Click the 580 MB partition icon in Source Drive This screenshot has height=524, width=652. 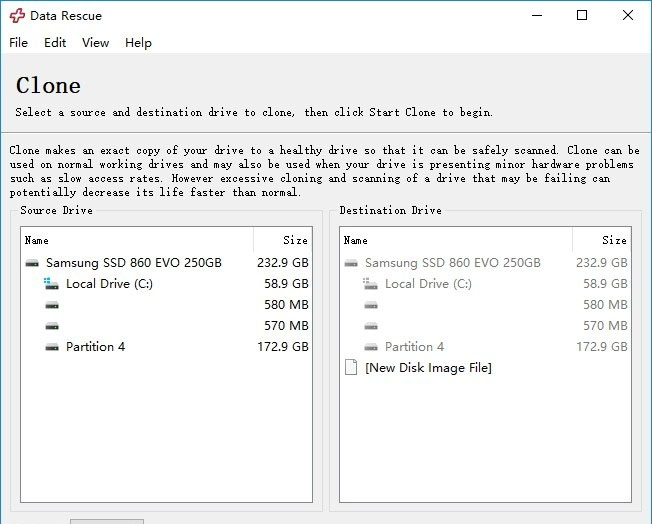point(52,305)
